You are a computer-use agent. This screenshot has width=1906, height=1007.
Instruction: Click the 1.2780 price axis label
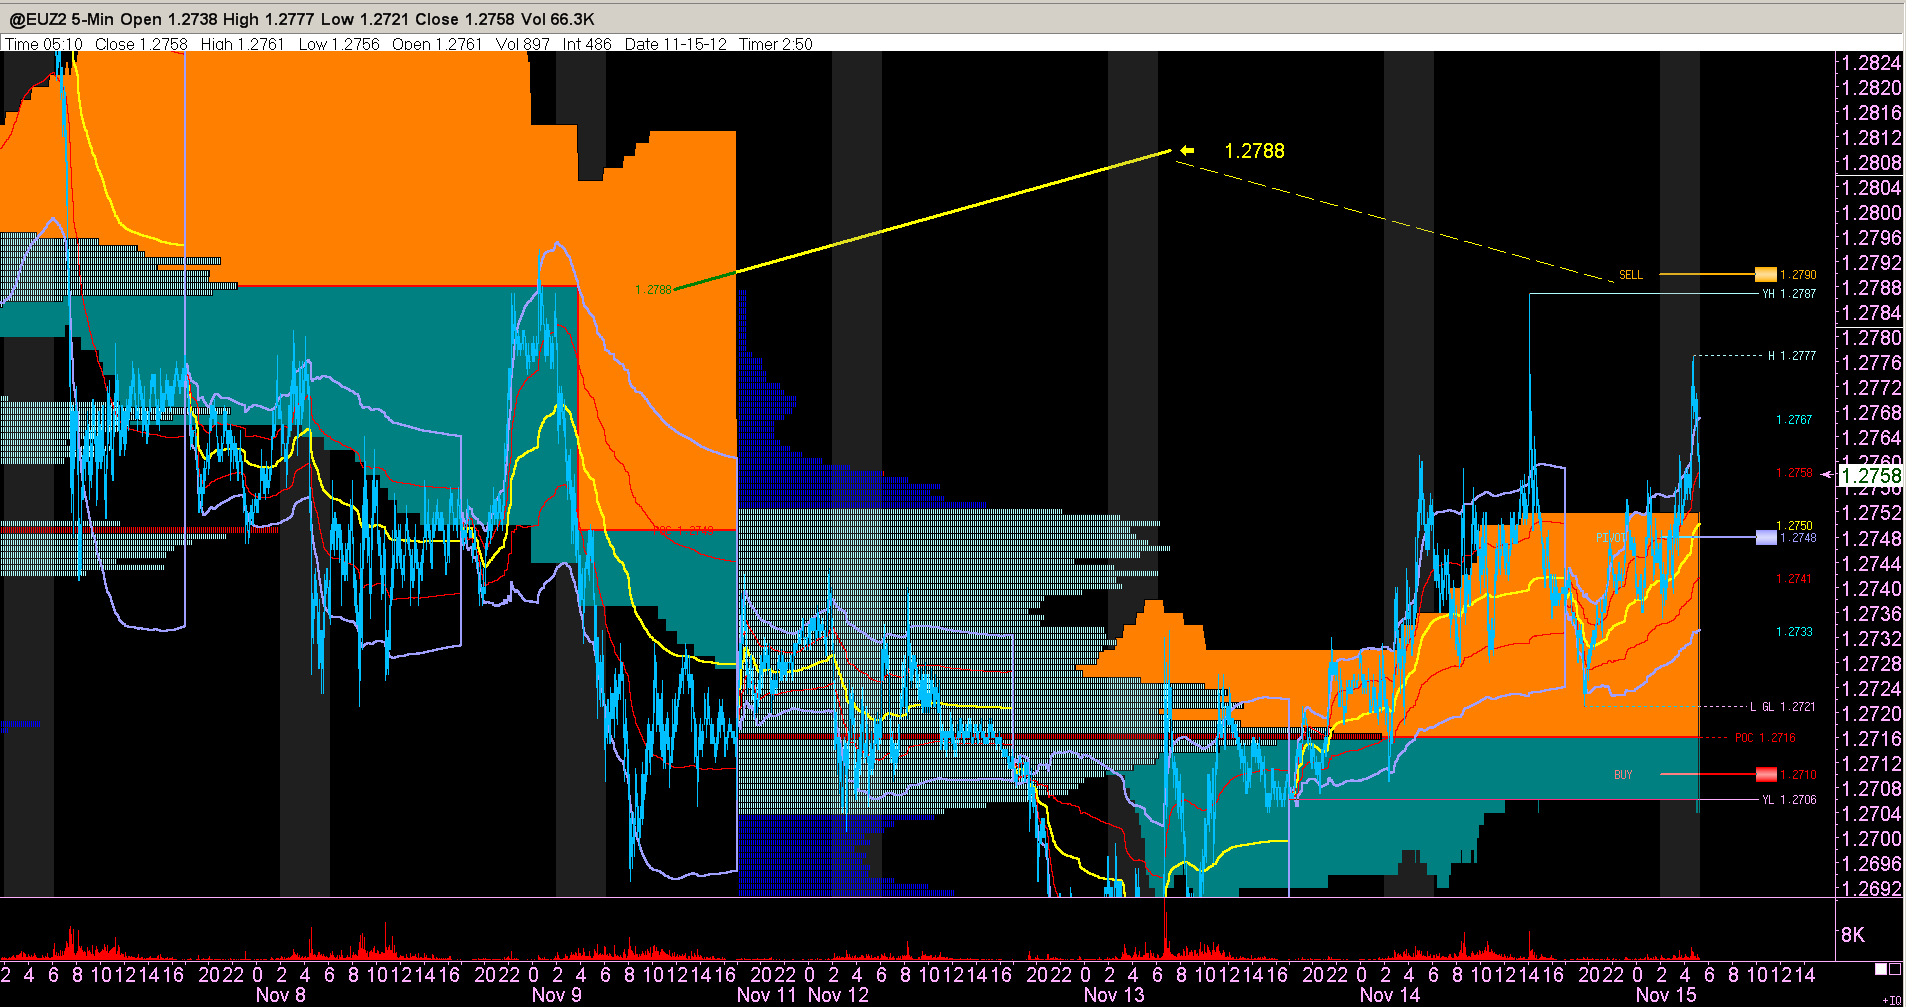point(1872,338)
